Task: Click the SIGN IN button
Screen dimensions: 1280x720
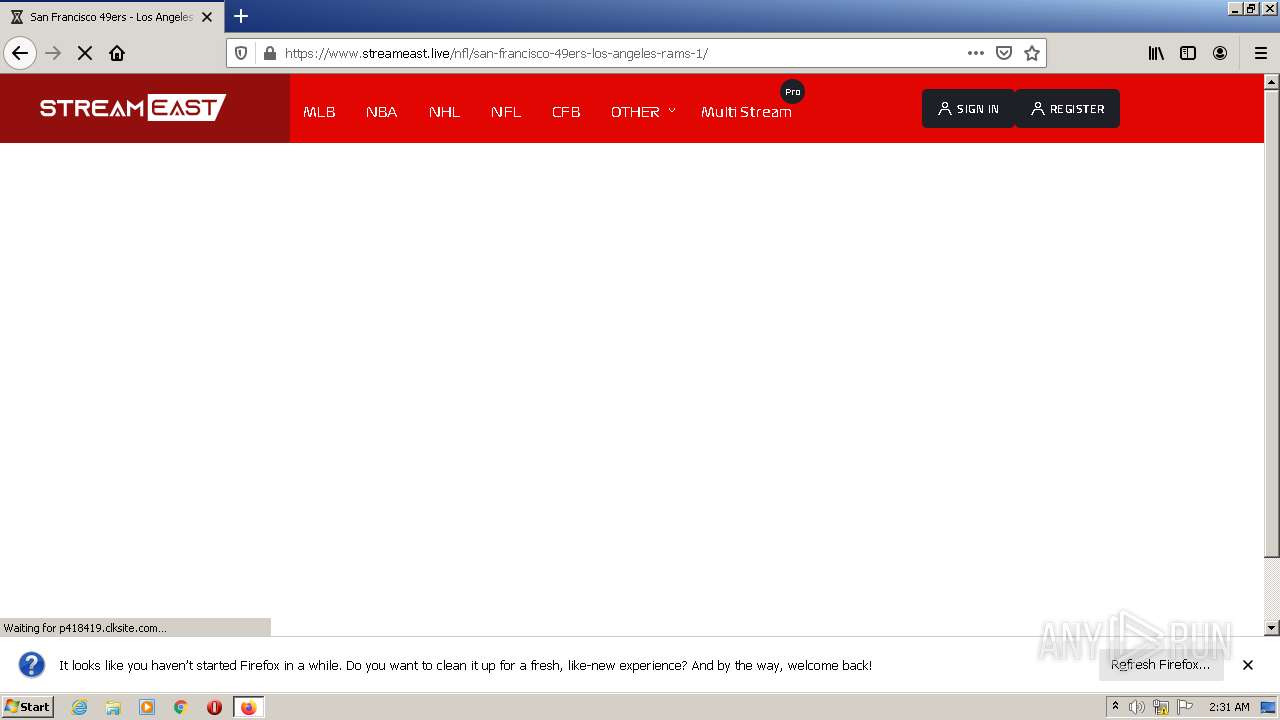Action: point(968,109)
